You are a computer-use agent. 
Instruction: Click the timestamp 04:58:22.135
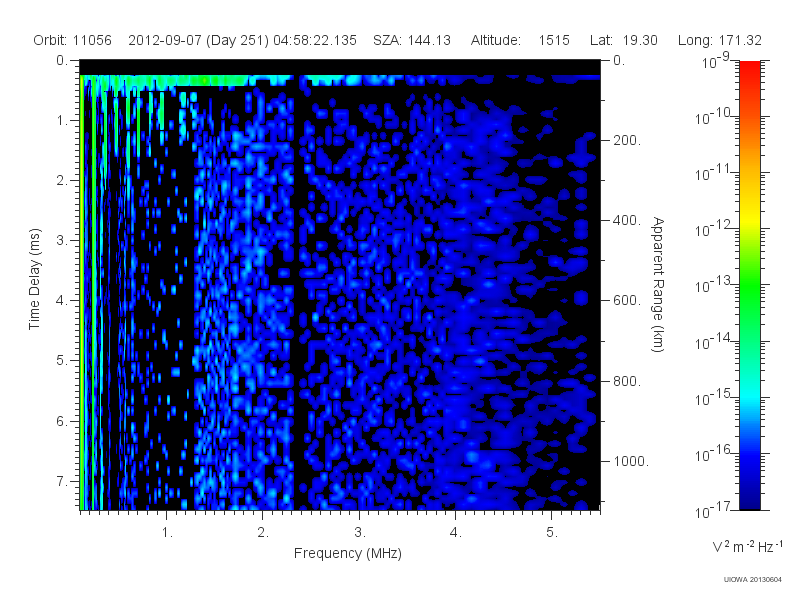[x=315, y=40]
